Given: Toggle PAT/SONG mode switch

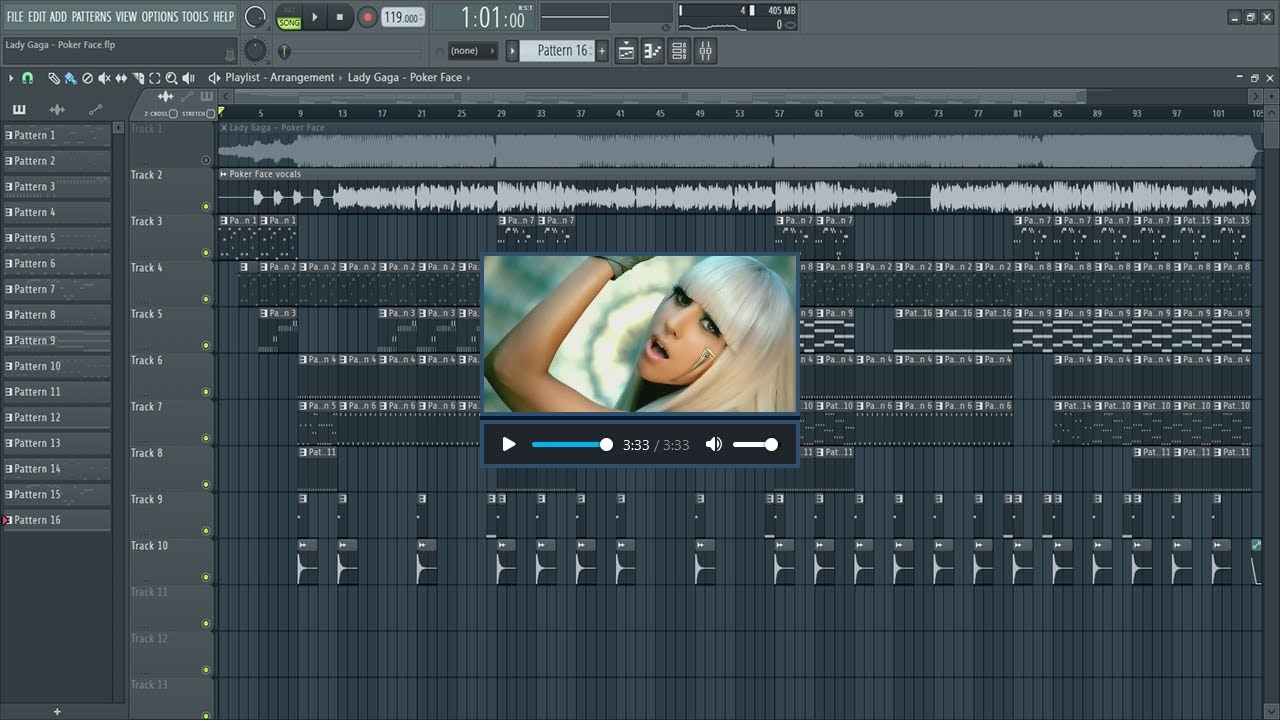Looking at the screenshot, I should tap(289, 17).
